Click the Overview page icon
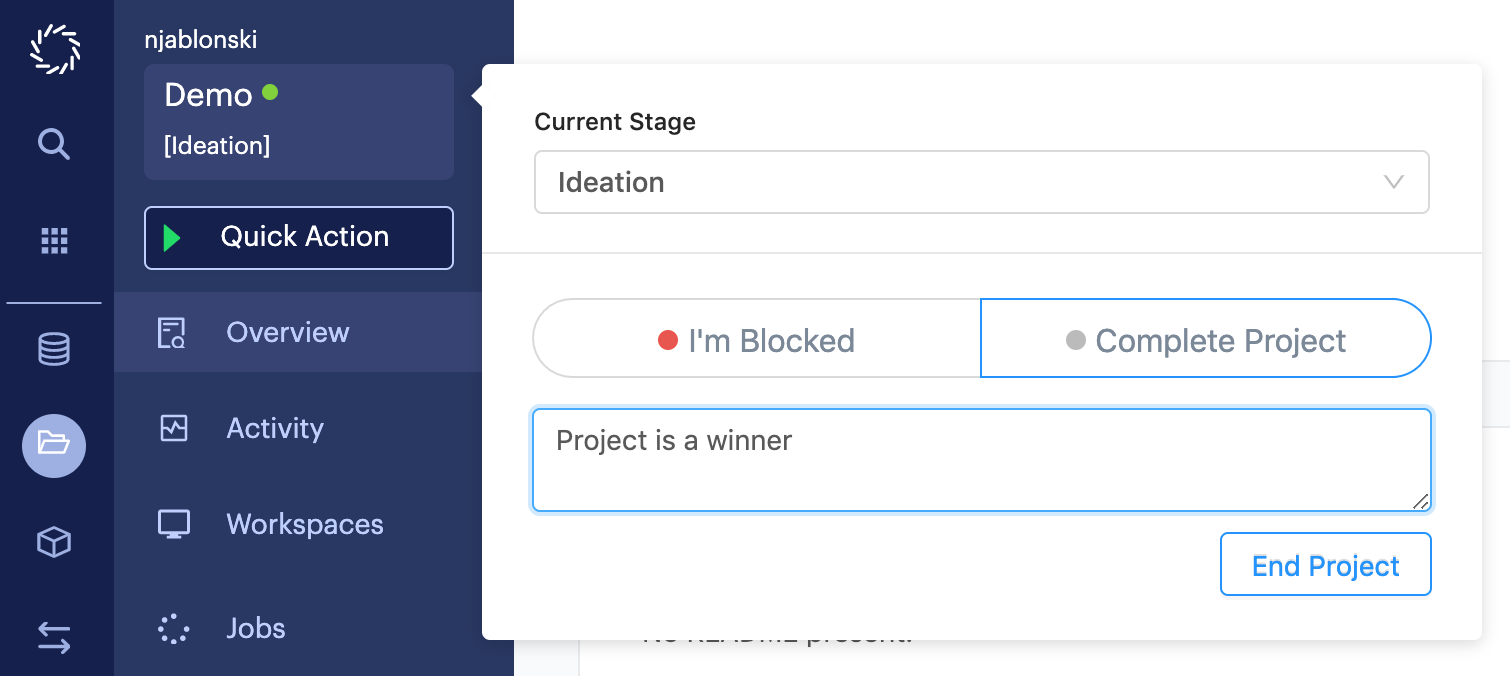 click(x=174, y=331)
